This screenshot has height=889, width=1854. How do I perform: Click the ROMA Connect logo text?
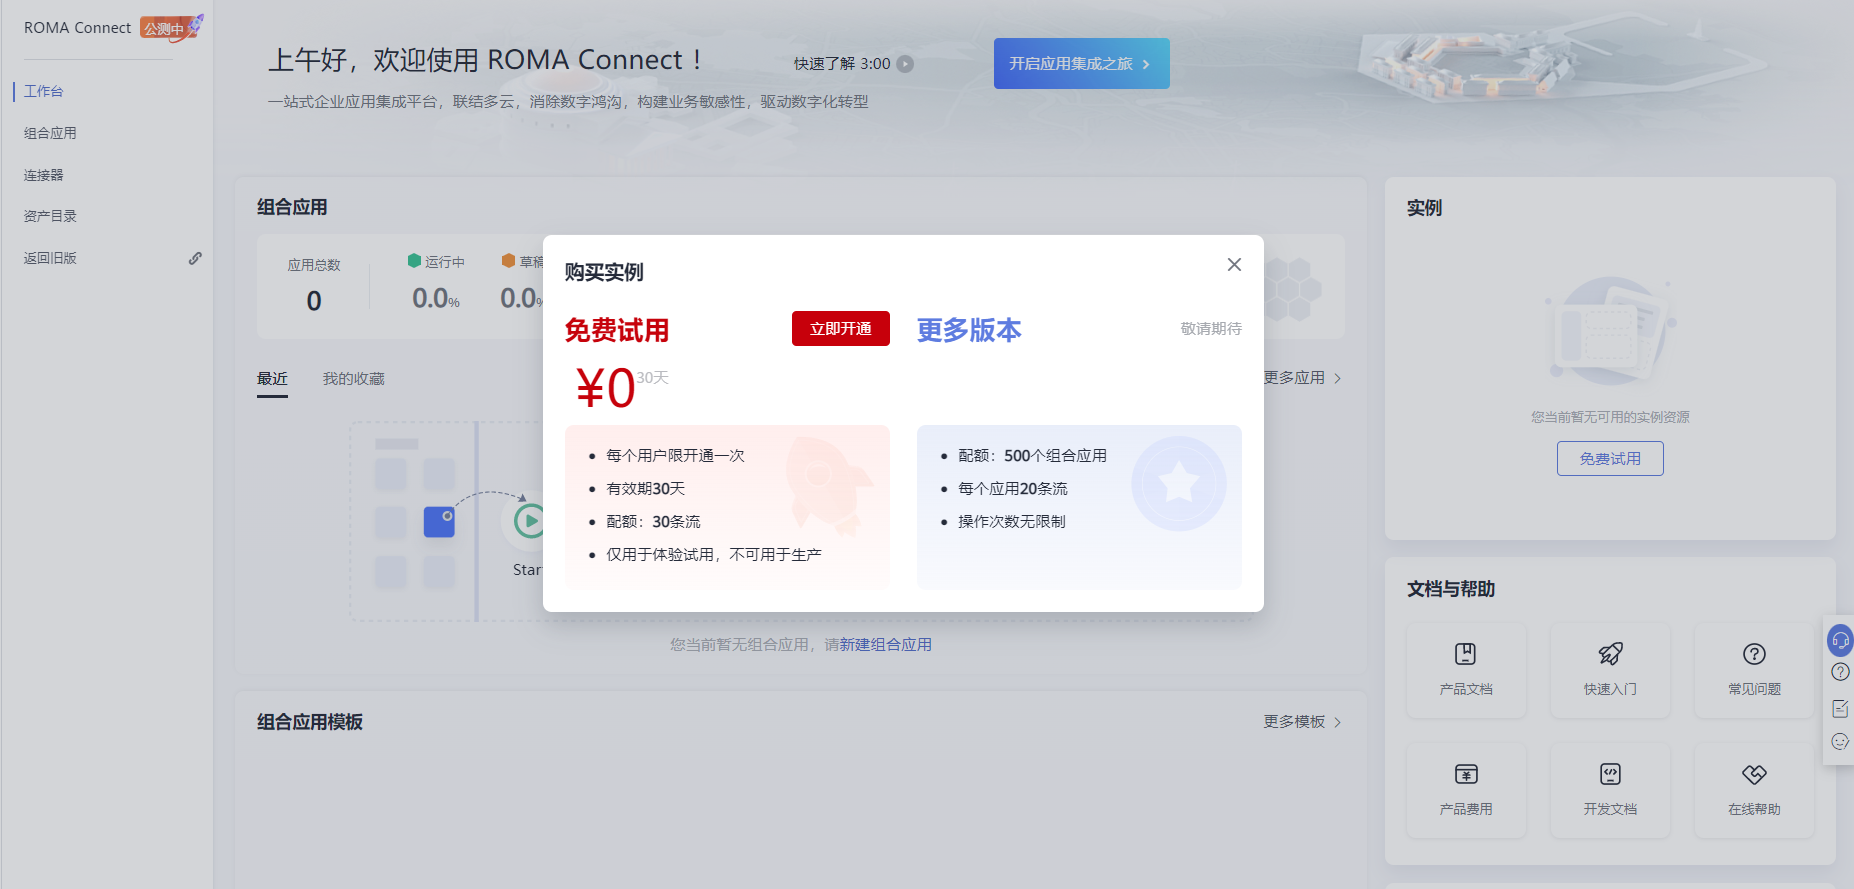78,28
